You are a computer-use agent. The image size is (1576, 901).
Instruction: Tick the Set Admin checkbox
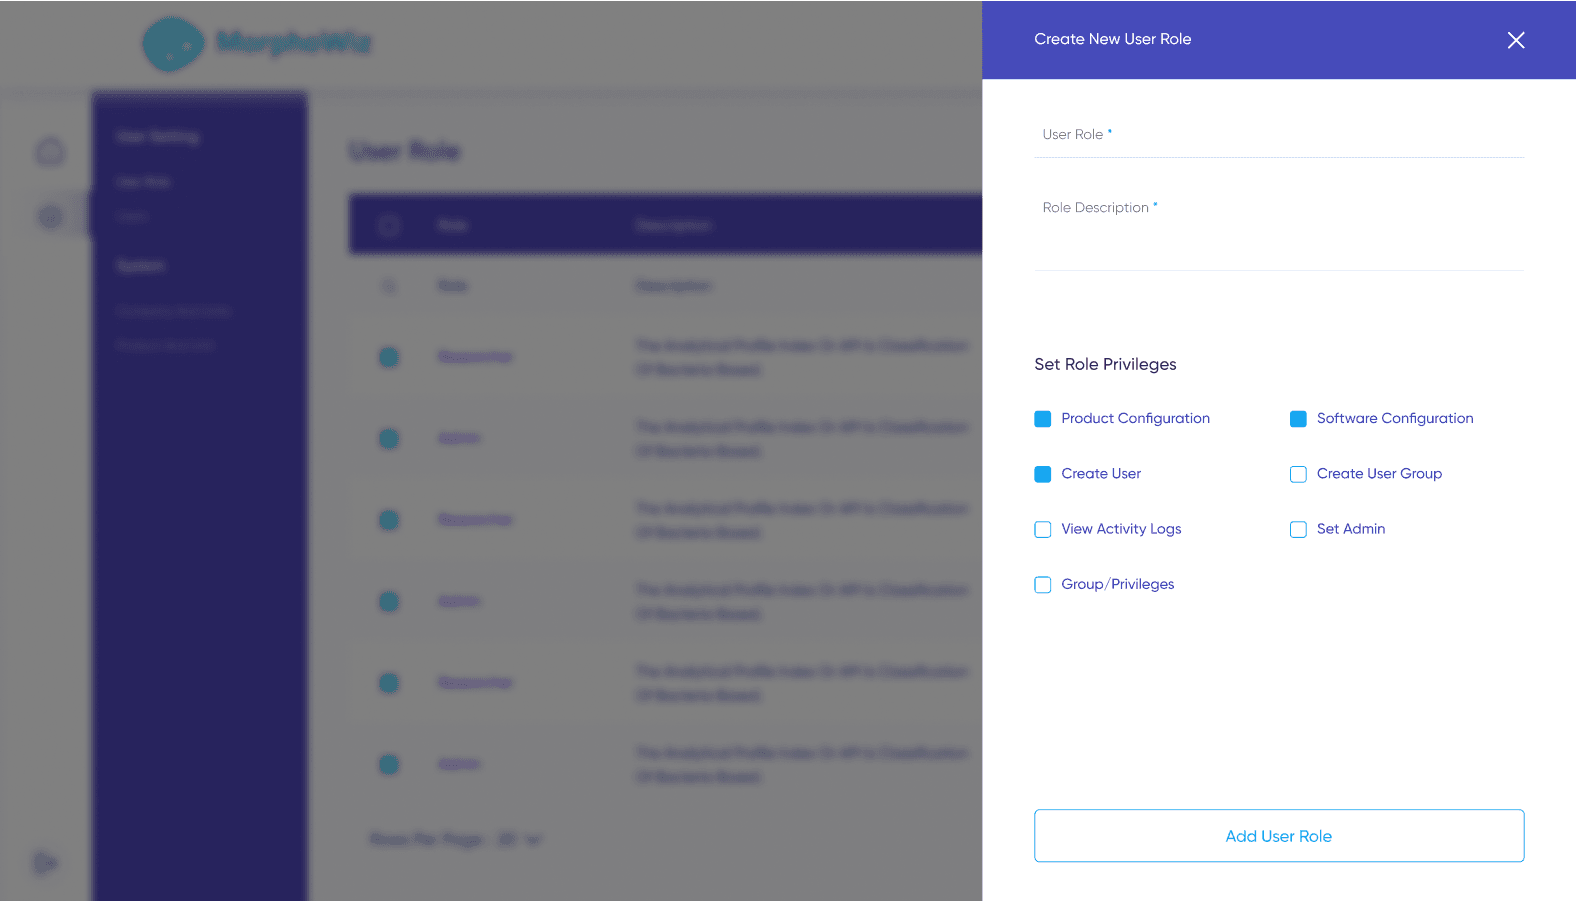coord(1298,529)
